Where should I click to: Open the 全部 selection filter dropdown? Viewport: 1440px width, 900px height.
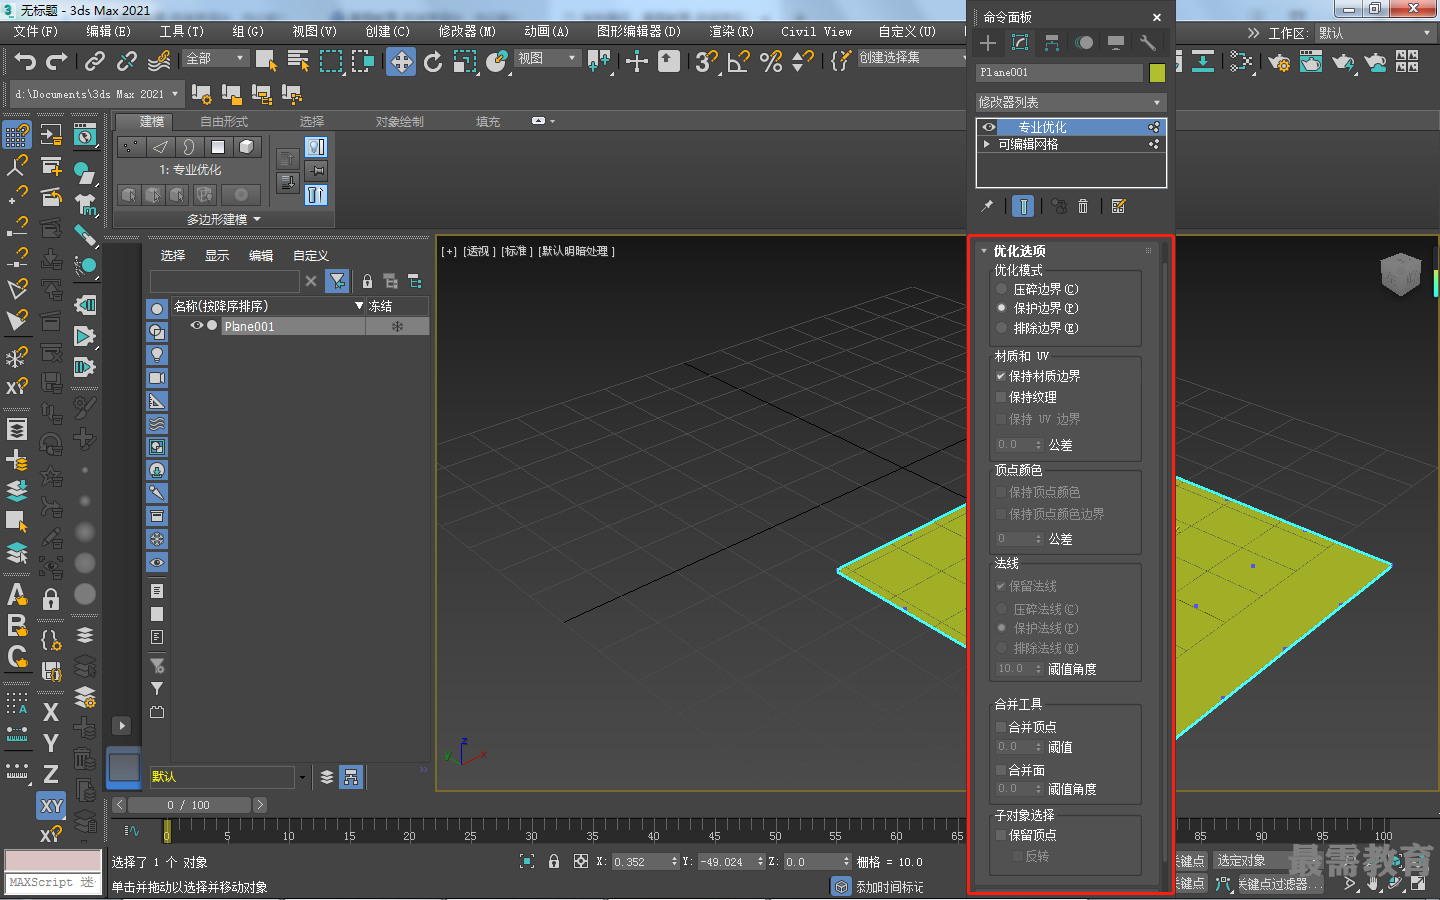pos(215,59)
